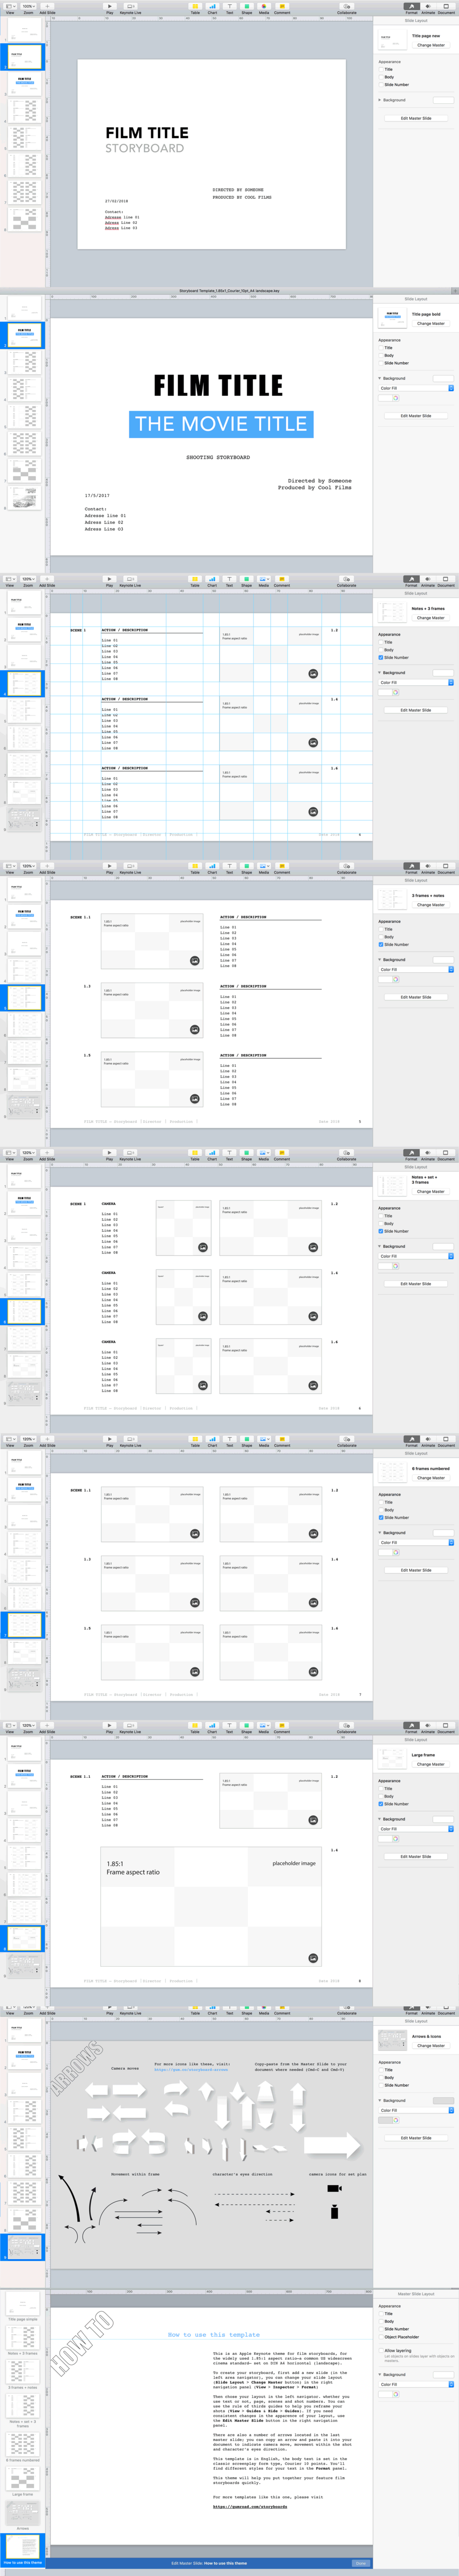Screen dimensions: 459x2576
Task: Collapse Background section in Arrows & Icons inspector
Action: click(x=379, y=2101)
